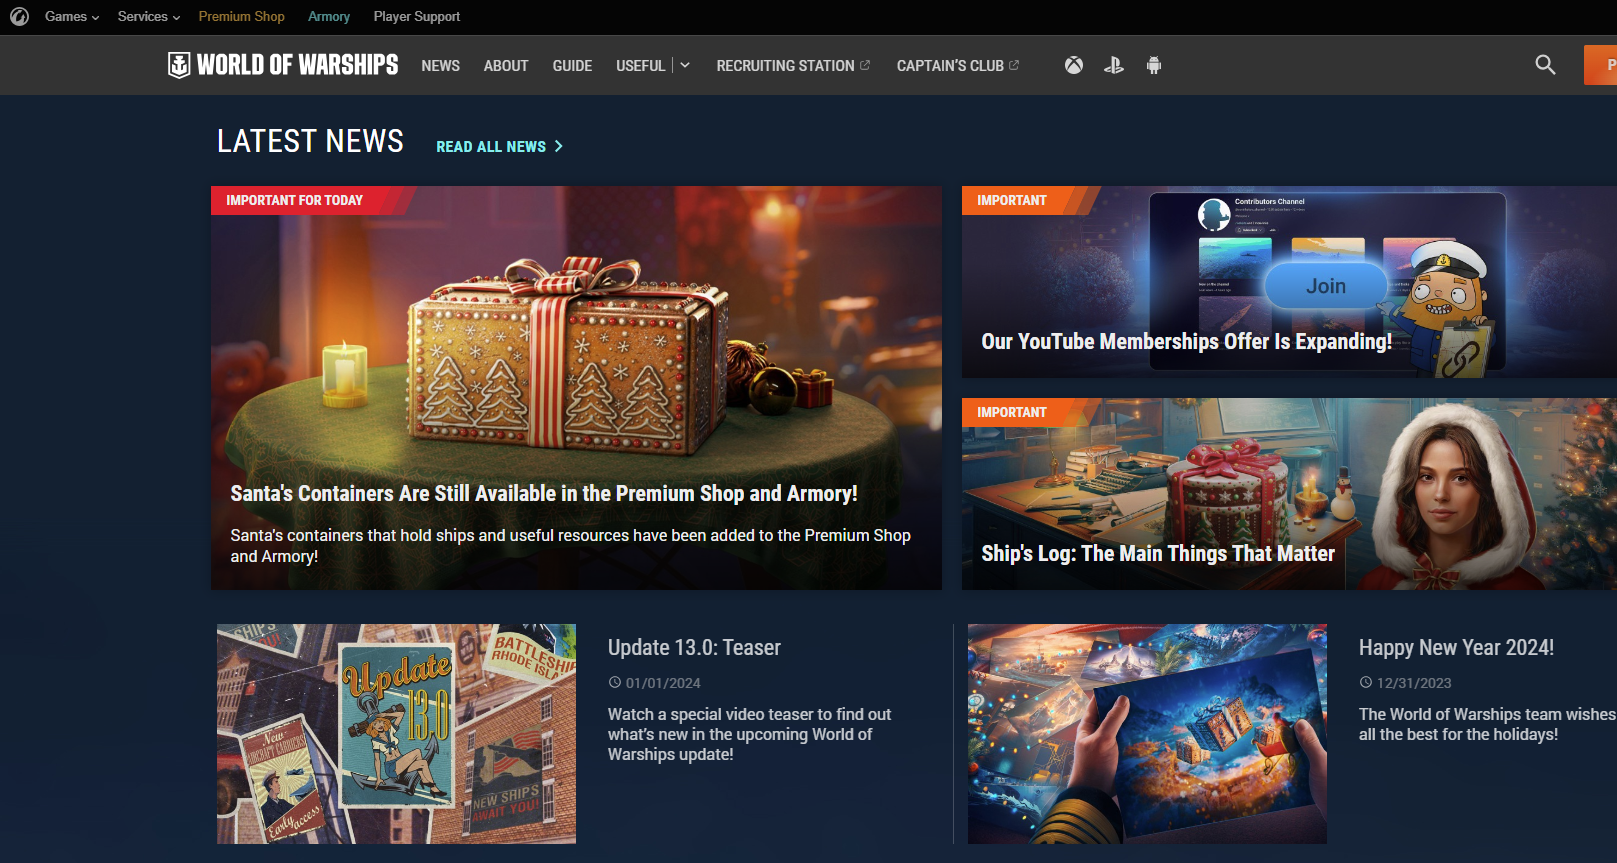
Task: Click the World of Warships logo
Action: 283,65
